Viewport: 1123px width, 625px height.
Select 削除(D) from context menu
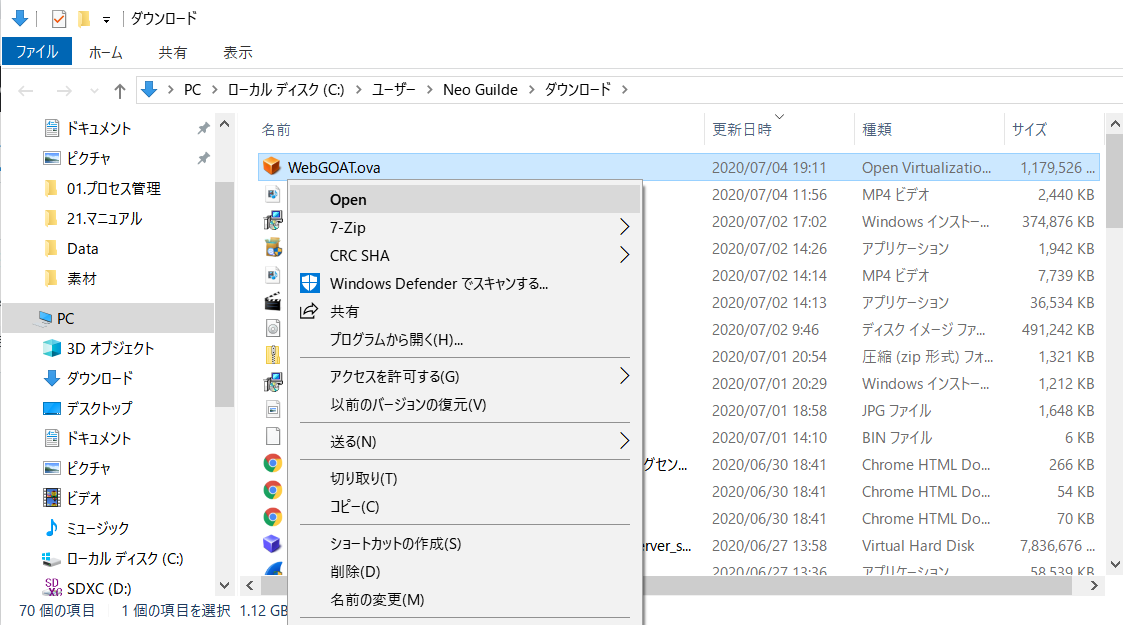coord(465,571)
